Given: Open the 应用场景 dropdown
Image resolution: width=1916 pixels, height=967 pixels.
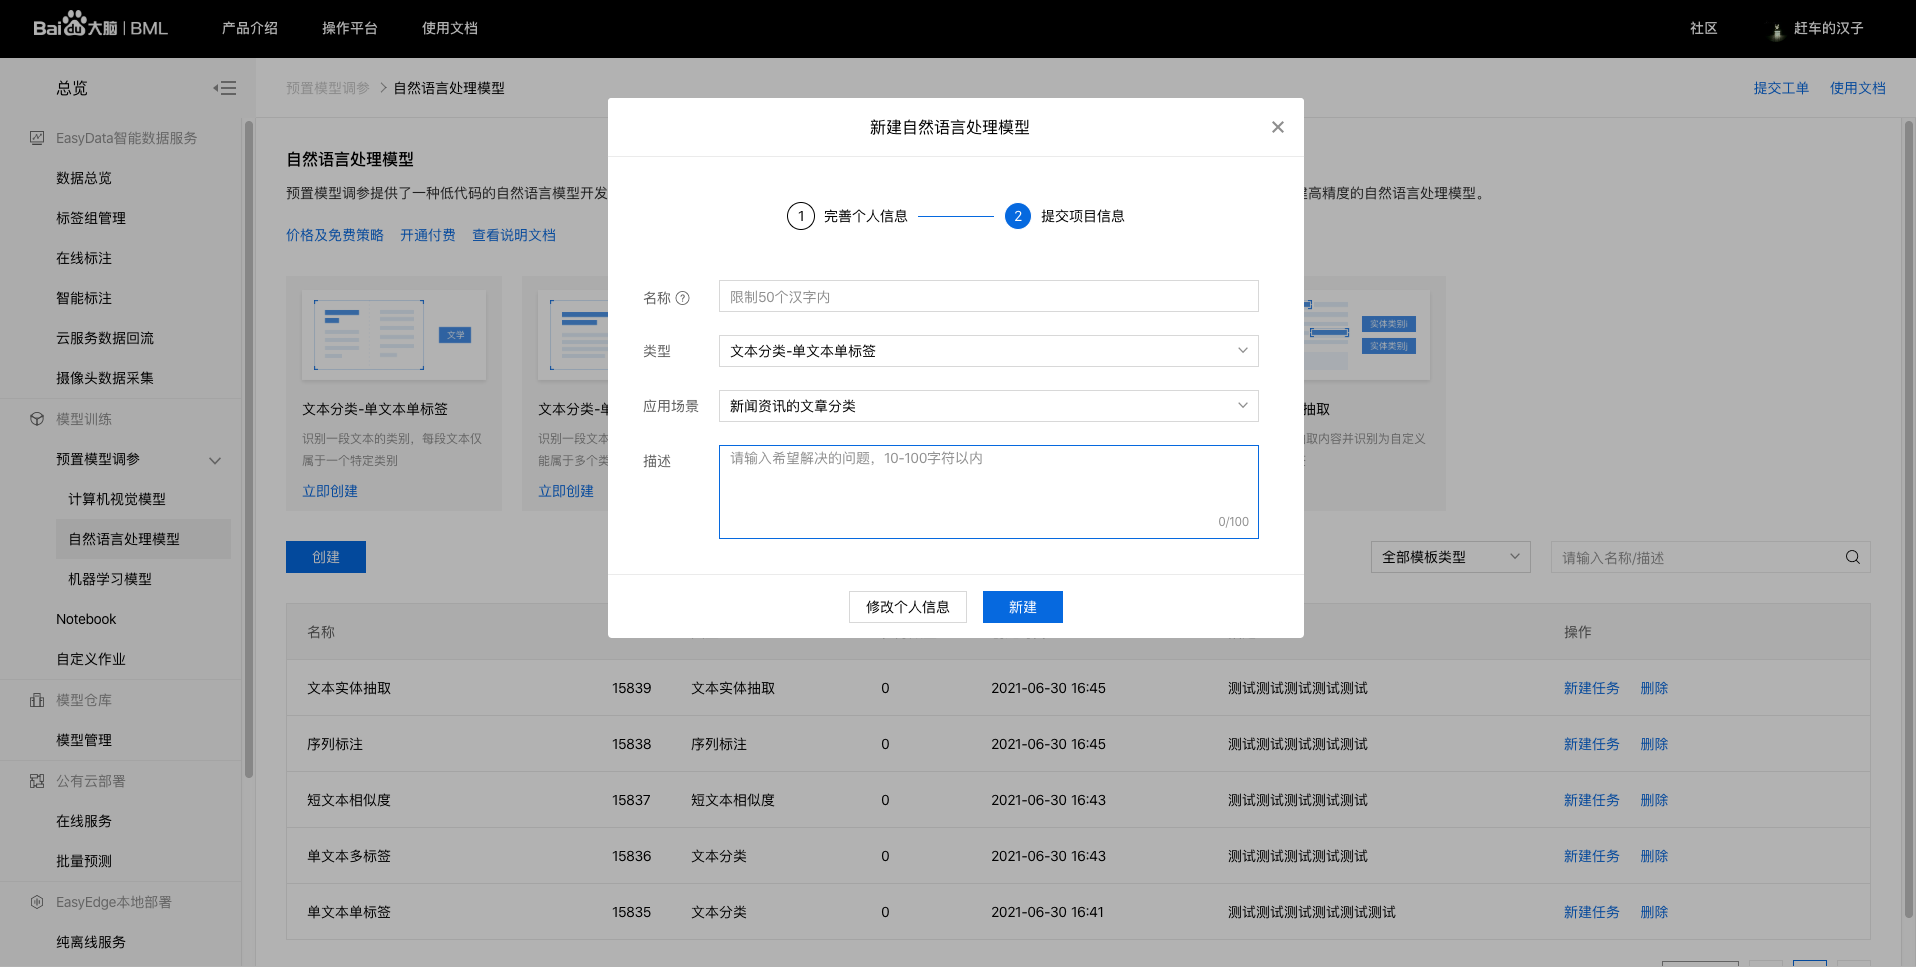Looking at the screenshot, I should pos(988,406).
